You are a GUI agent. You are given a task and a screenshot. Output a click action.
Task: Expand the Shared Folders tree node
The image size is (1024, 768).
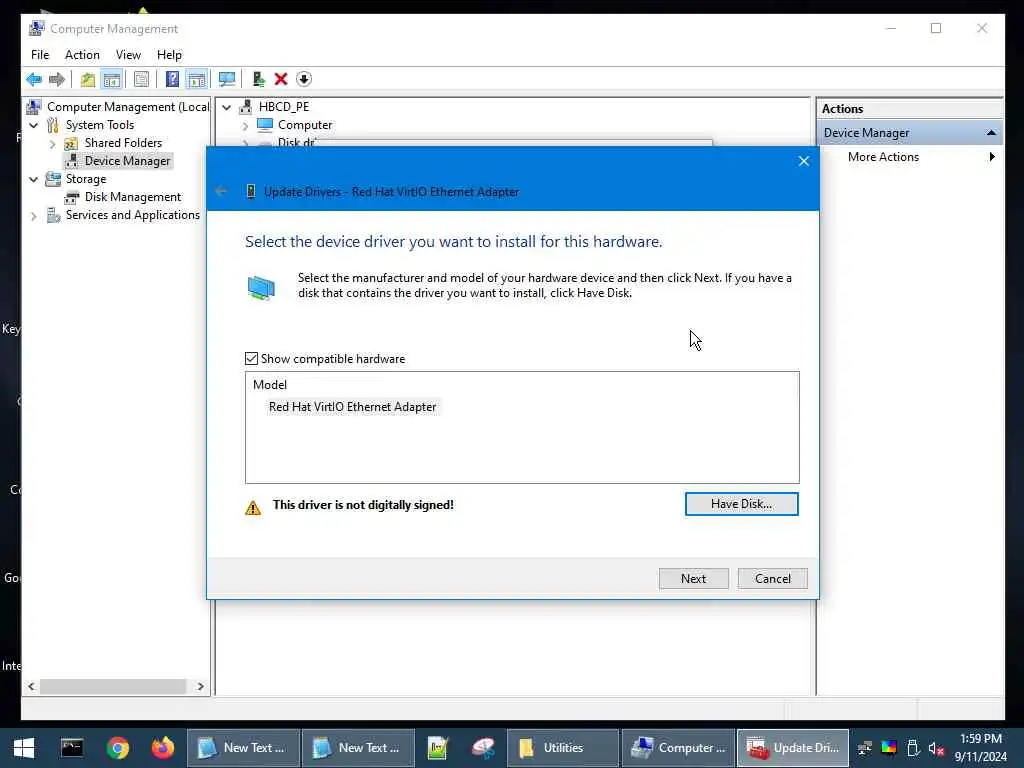(52, 144)
